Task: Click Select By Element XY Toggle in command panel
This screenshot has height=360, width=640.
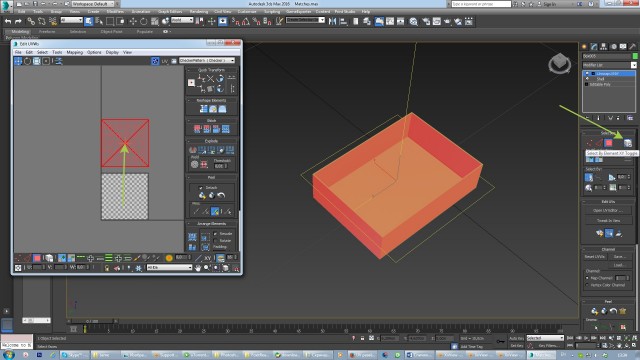Action: 628,142
